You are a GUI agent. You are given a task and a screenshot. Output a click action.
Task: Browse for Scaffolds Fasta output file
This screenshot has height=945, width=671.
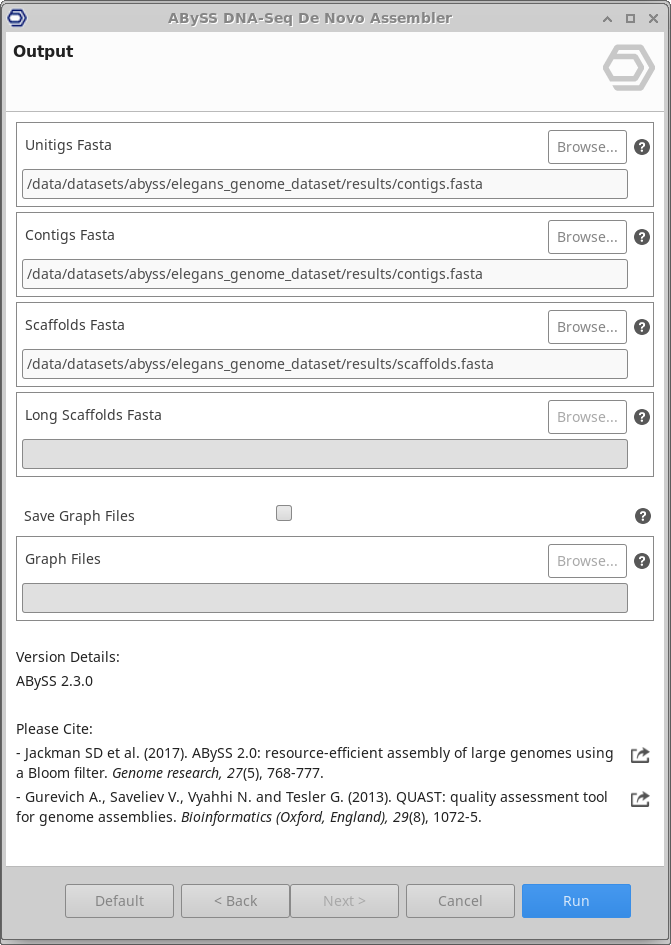coord(587,327)
